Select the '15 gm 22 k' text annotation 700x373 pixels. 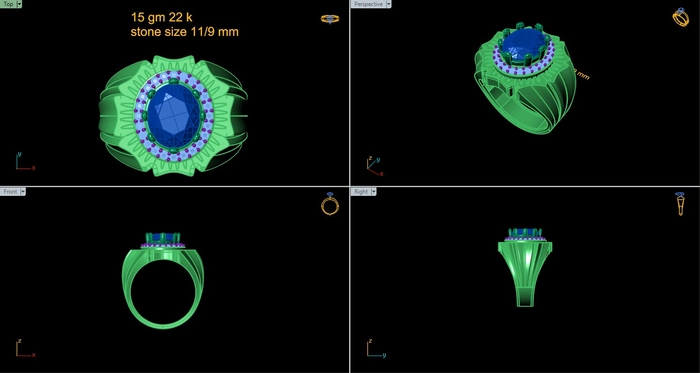(x=162, y=17)
